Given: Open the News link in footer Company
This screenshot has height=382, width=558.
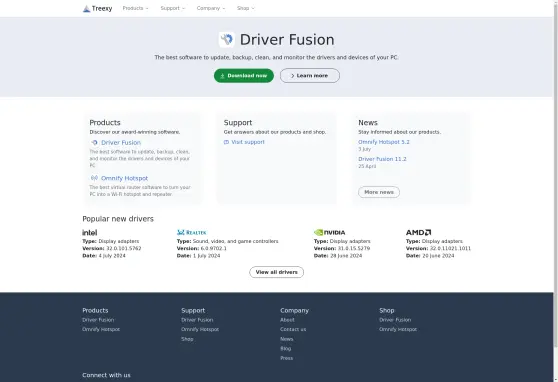Looking at the screenshot, I should (x=286, y=339).
